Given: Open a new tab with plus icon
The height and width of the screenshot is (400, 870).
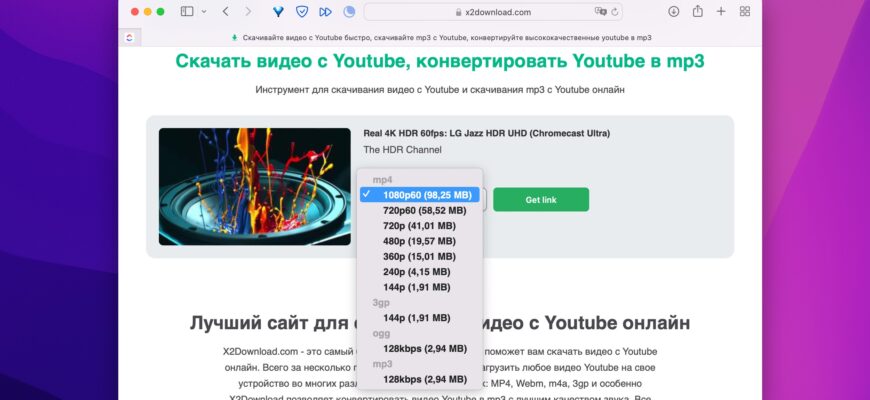Looking at the screenshot, I should (x=721, y=12).
